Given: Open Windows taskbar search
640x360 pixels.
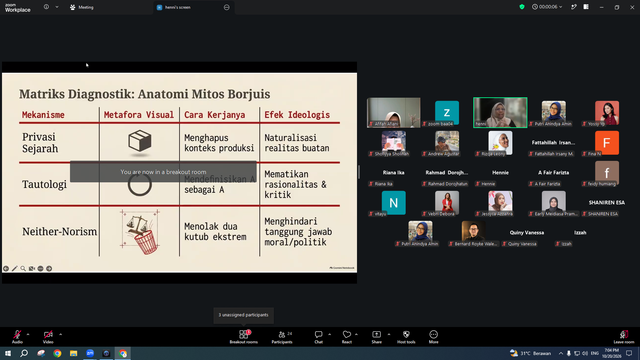Looking at the screenshot, I should pyautogui.click(x=24, y=353).
